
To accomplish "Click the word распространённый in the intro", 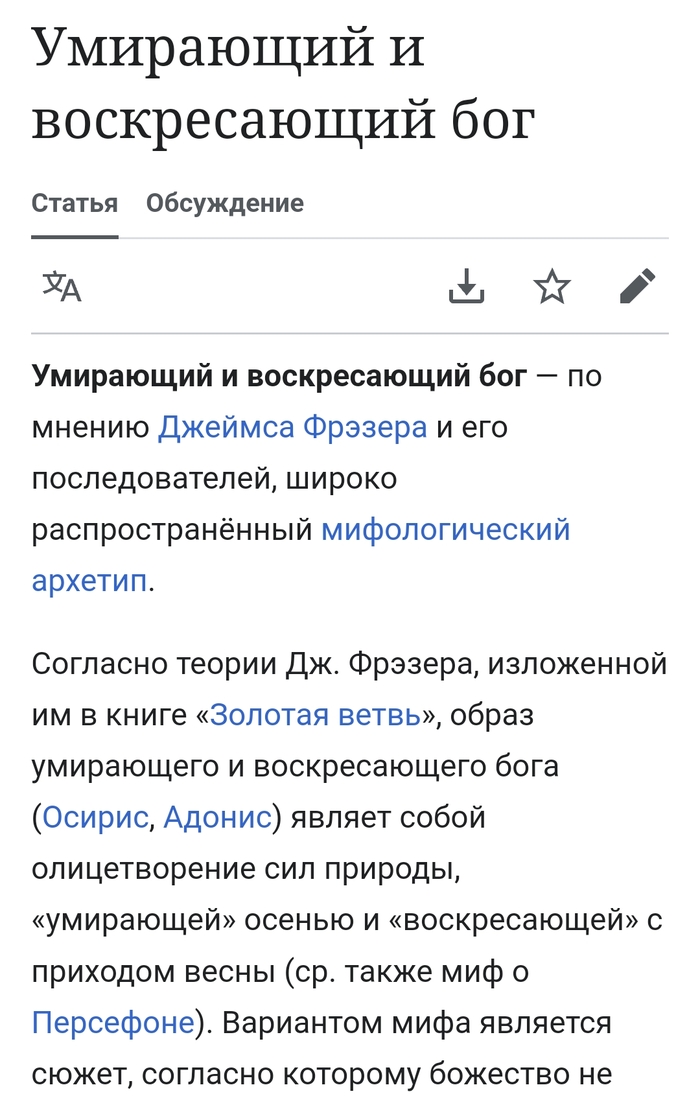I will tap(172, 529).
